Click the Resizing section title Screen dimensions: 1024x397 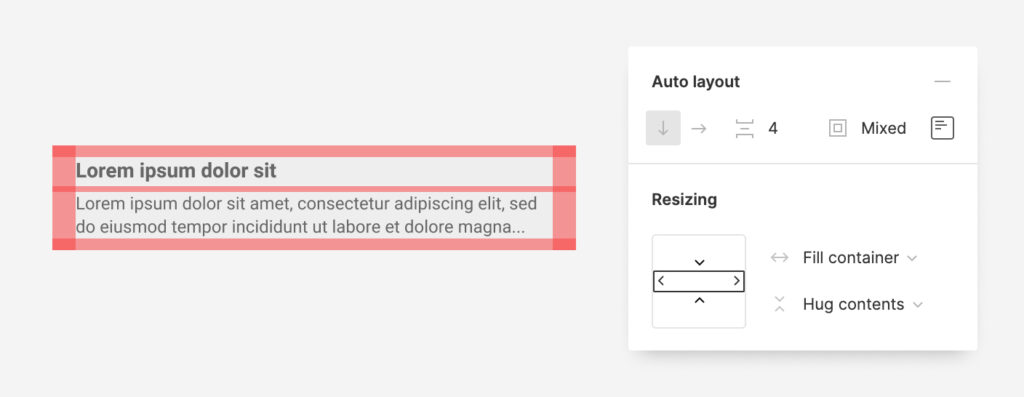[684, 199]
